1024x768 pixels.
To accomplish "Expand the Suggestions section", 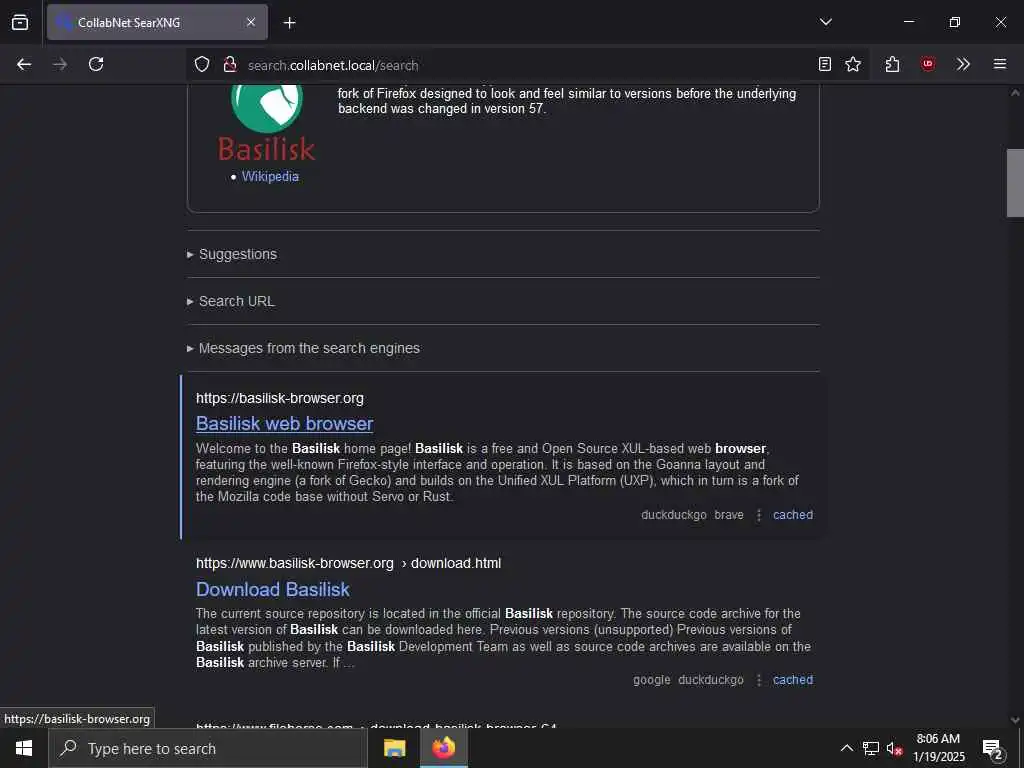I will [238, 254].
